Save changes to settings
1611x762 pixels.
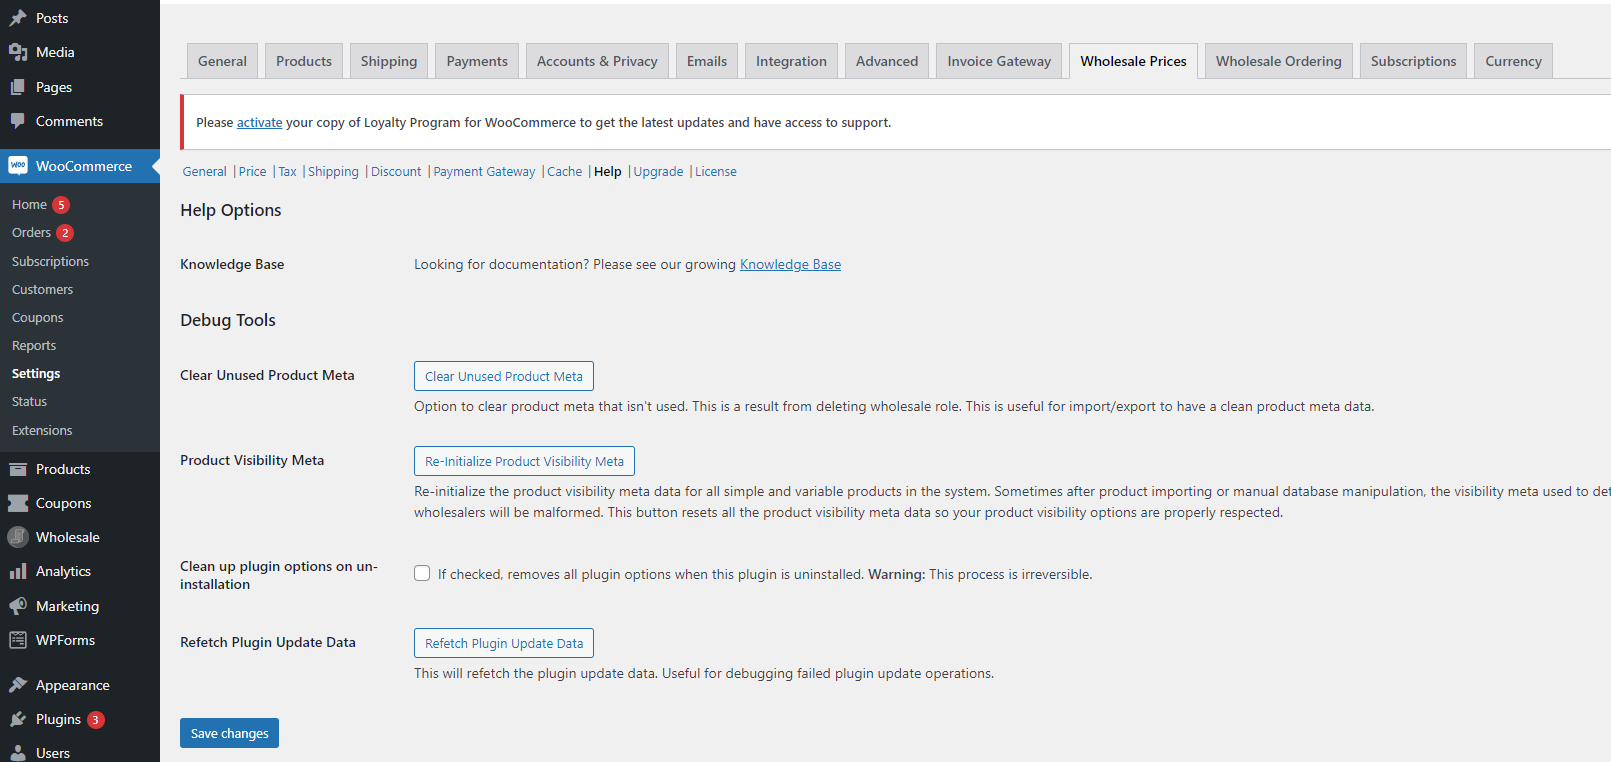point(229,733)
